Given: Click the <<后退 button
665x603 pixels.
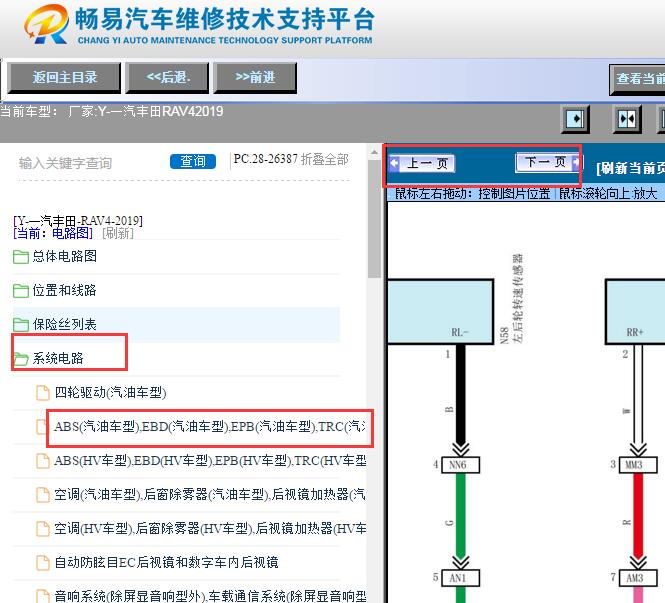Looking at the screenshot, I should (167, 78).
